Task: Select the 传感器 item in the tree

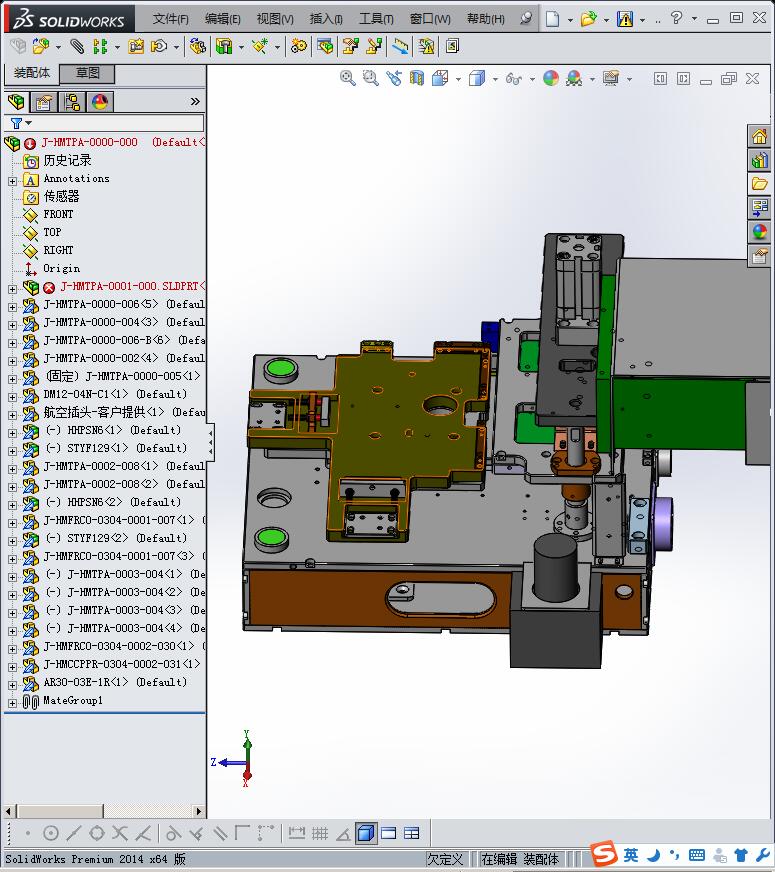Action: [61, 196]
